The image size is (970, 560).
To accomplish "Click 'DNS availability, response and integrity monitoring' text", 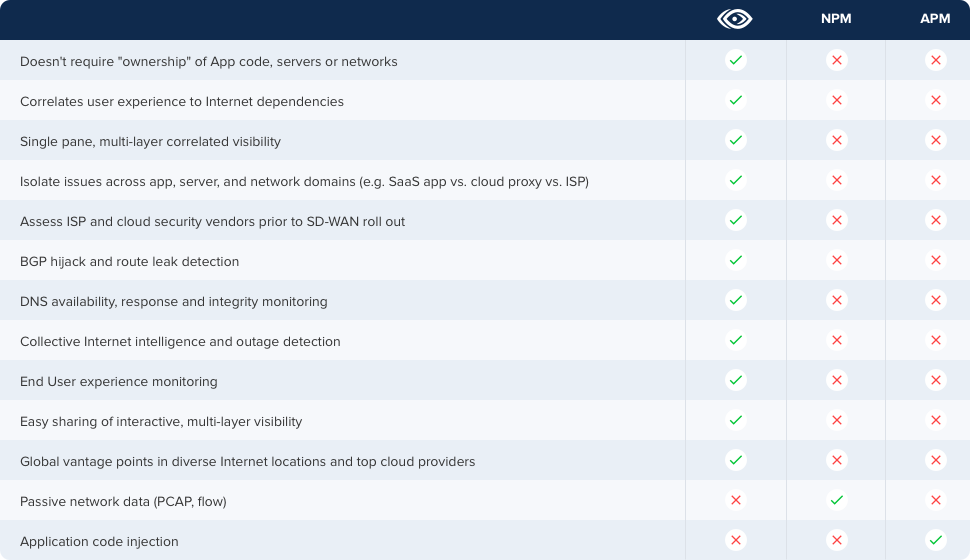I will [x=173, y=301].
